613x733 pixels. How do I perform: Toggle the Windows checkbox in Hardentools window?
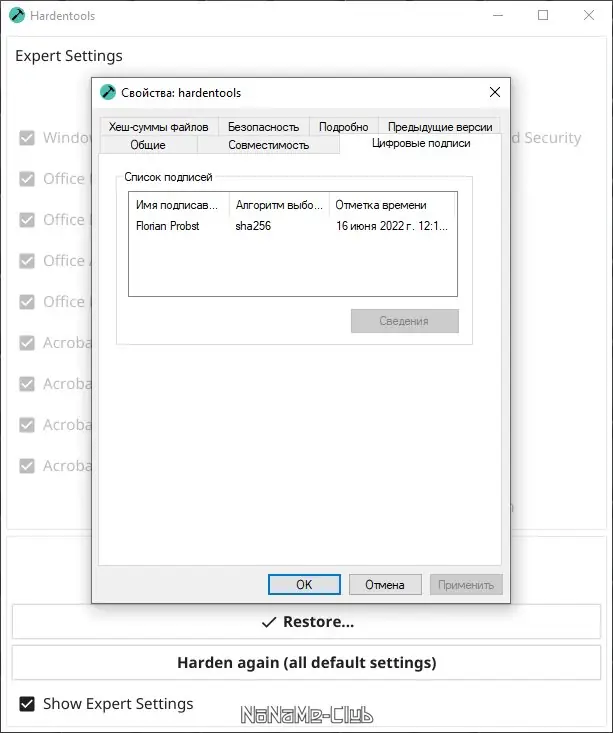pos(27,137)
